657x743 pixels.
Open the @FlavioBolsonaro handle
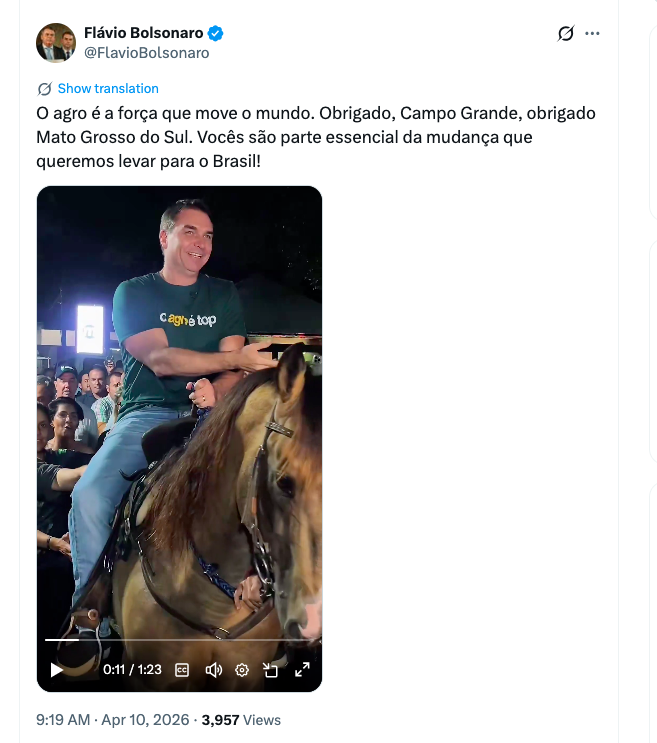pyautogui.click(x=147, y=53)
